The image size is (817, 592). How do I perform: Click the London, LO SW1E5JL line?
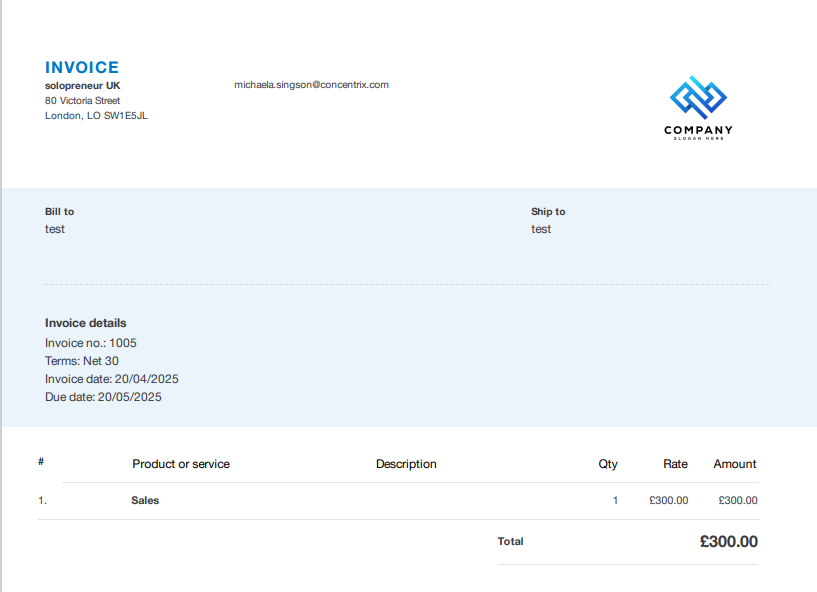(96, 116)
